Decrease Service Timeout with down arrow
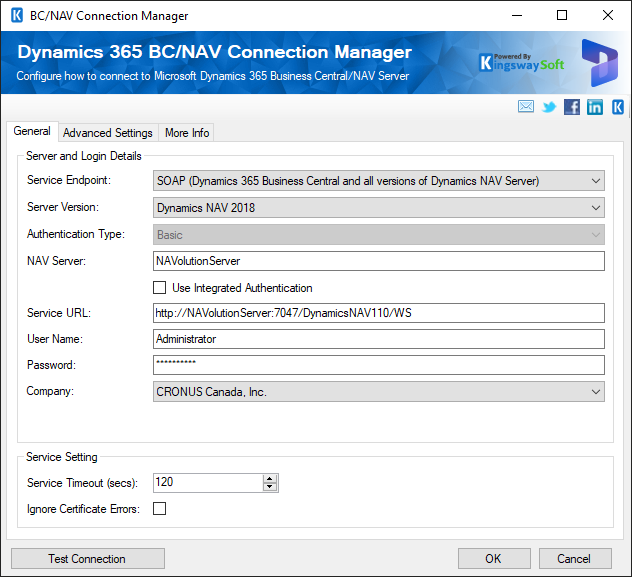The height and width of the screenshot is (577, 632). click(270, 487)
